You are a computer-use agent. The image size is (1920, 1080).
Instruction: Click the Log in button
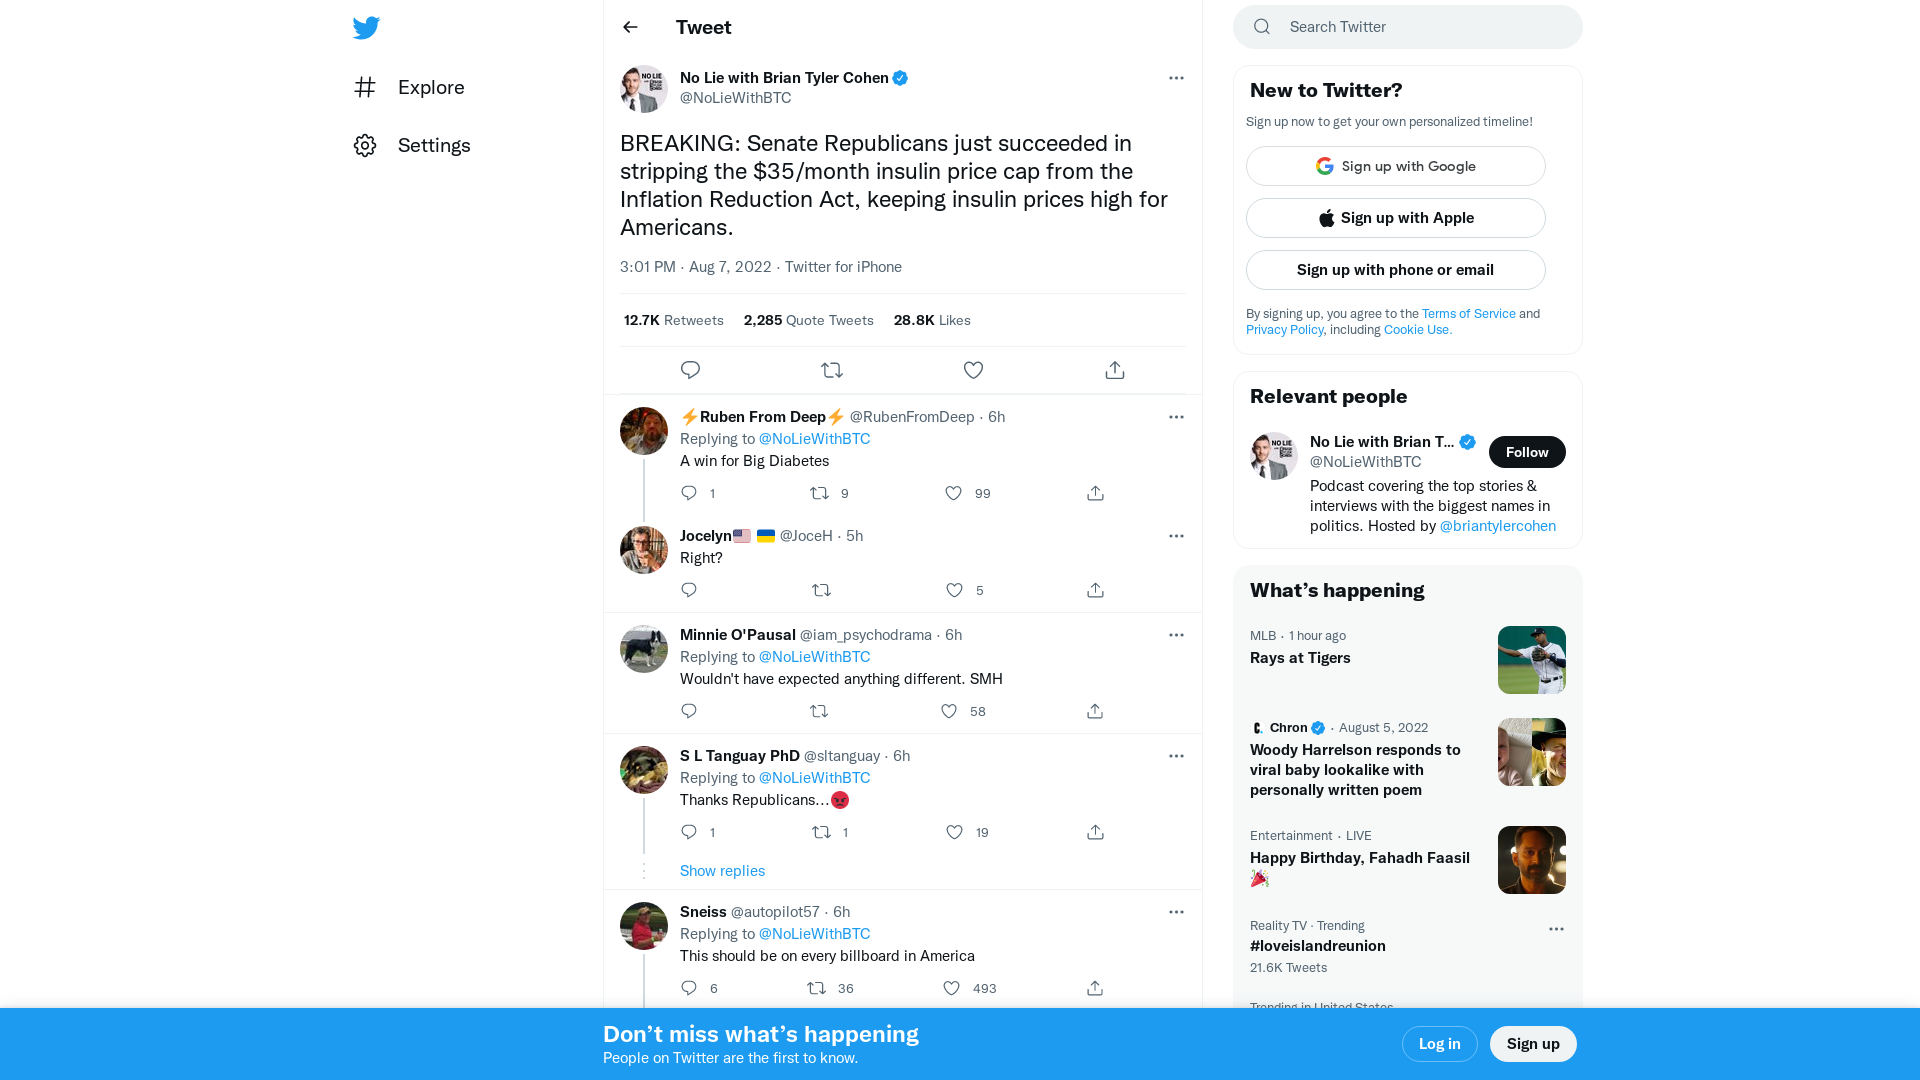[1439, 1043]
